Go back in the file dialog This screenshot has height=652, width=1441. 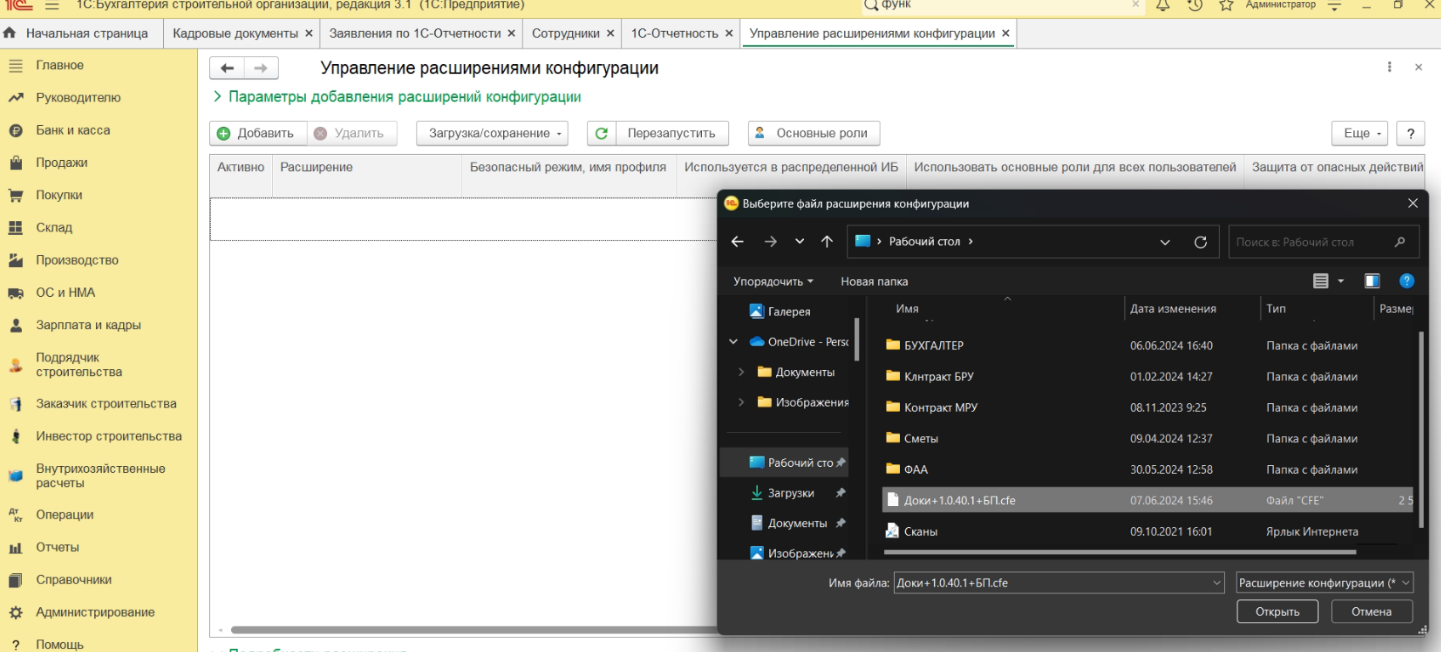[738, 242]
